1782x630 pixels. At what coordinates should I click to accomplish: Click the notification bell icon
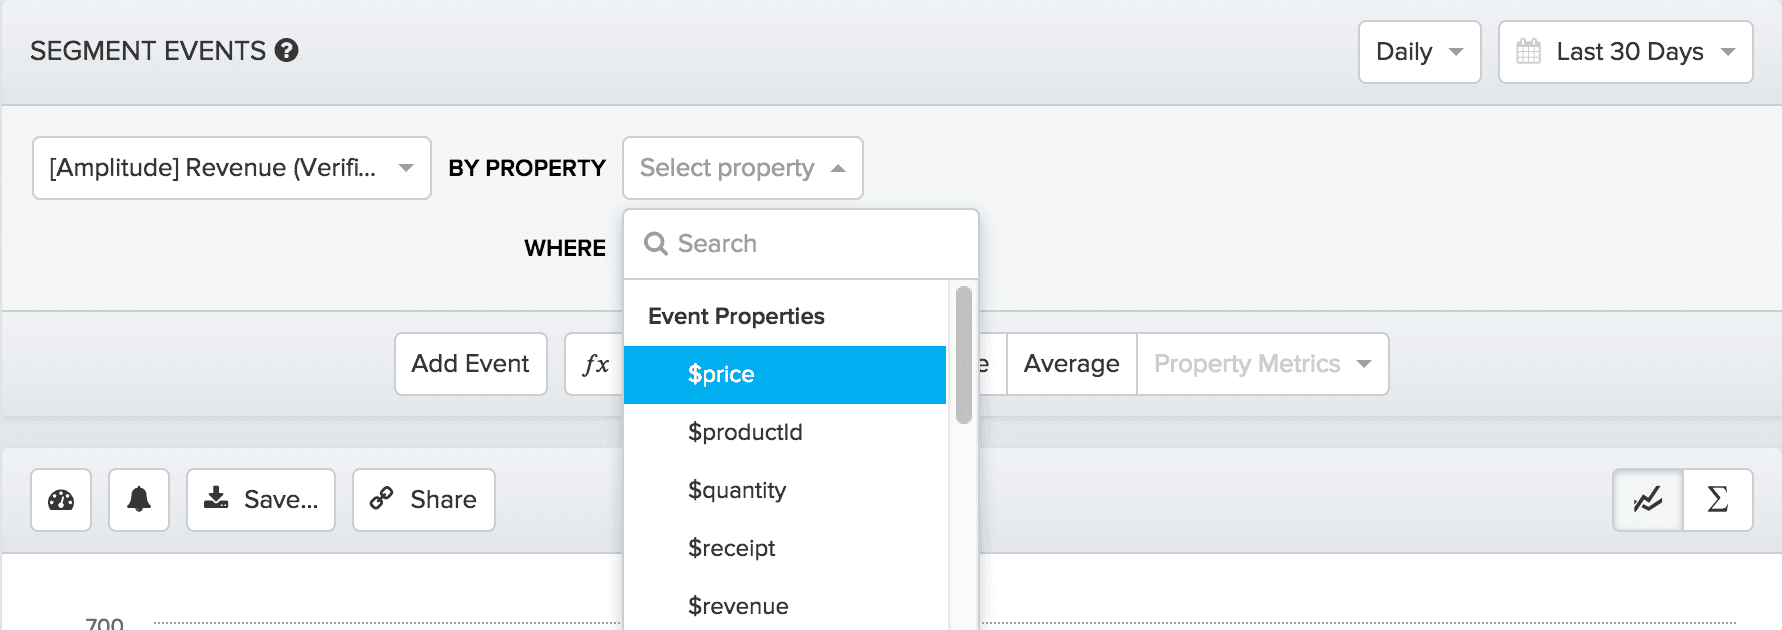coord(138,500)
